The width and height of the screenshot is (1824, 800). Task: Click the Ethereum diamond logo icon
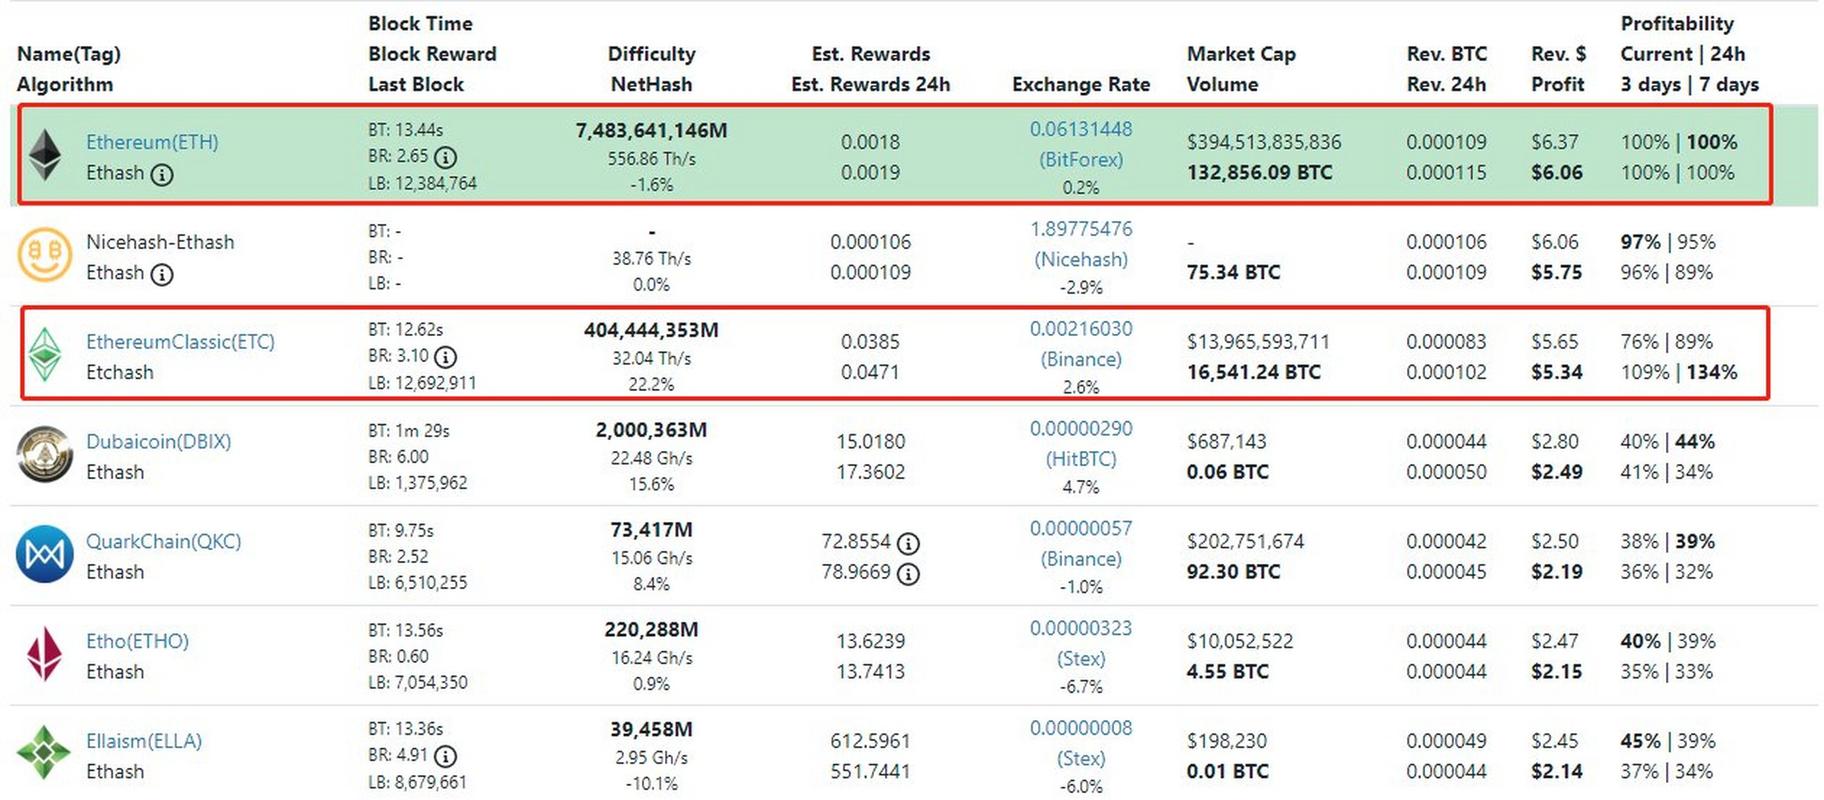[x=45, y=155]
